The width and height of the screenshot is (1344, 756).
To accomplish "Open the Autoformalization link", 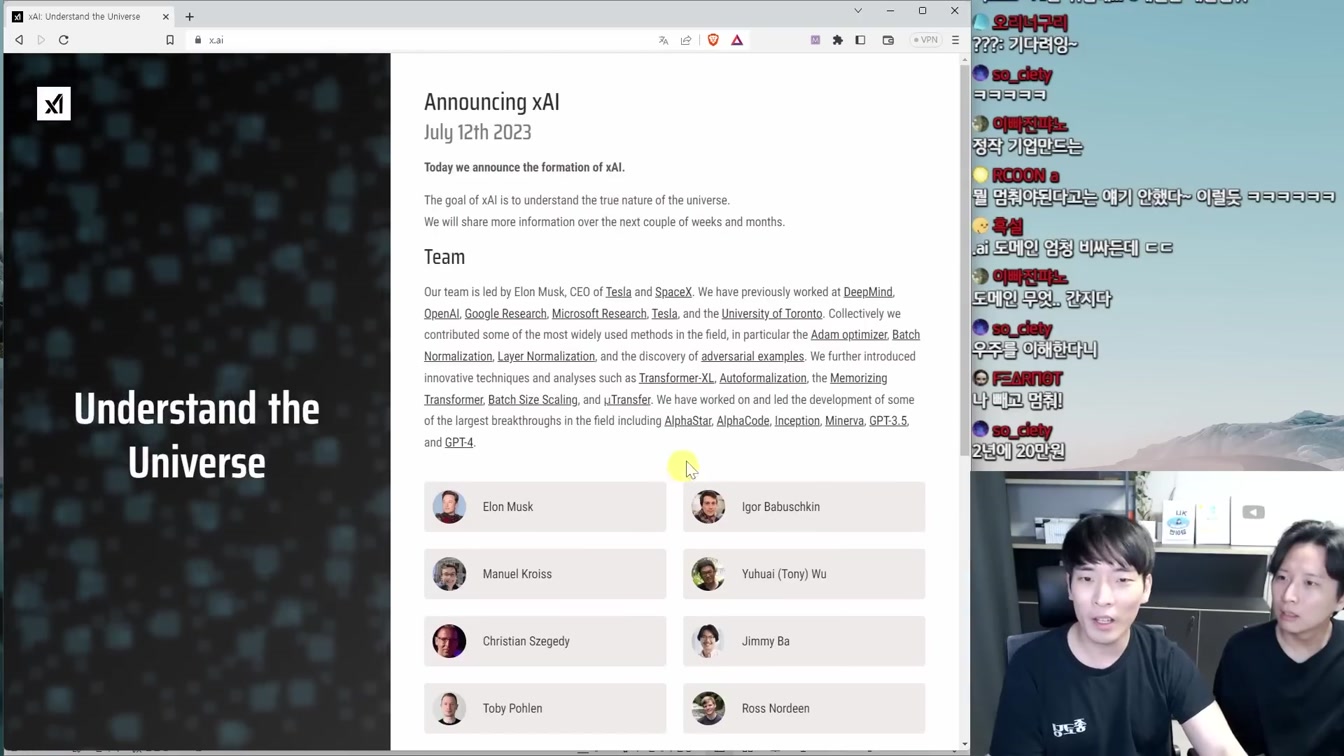I will coord(763,378).
